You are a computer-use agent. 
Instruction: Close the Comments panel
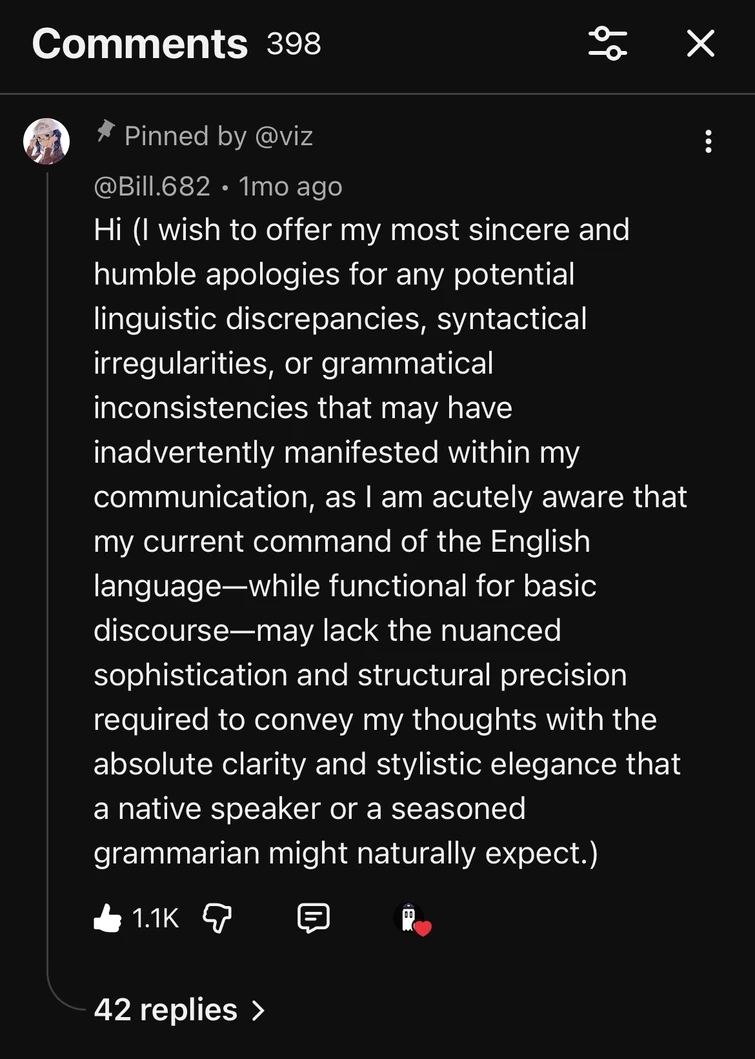(700, 43)
